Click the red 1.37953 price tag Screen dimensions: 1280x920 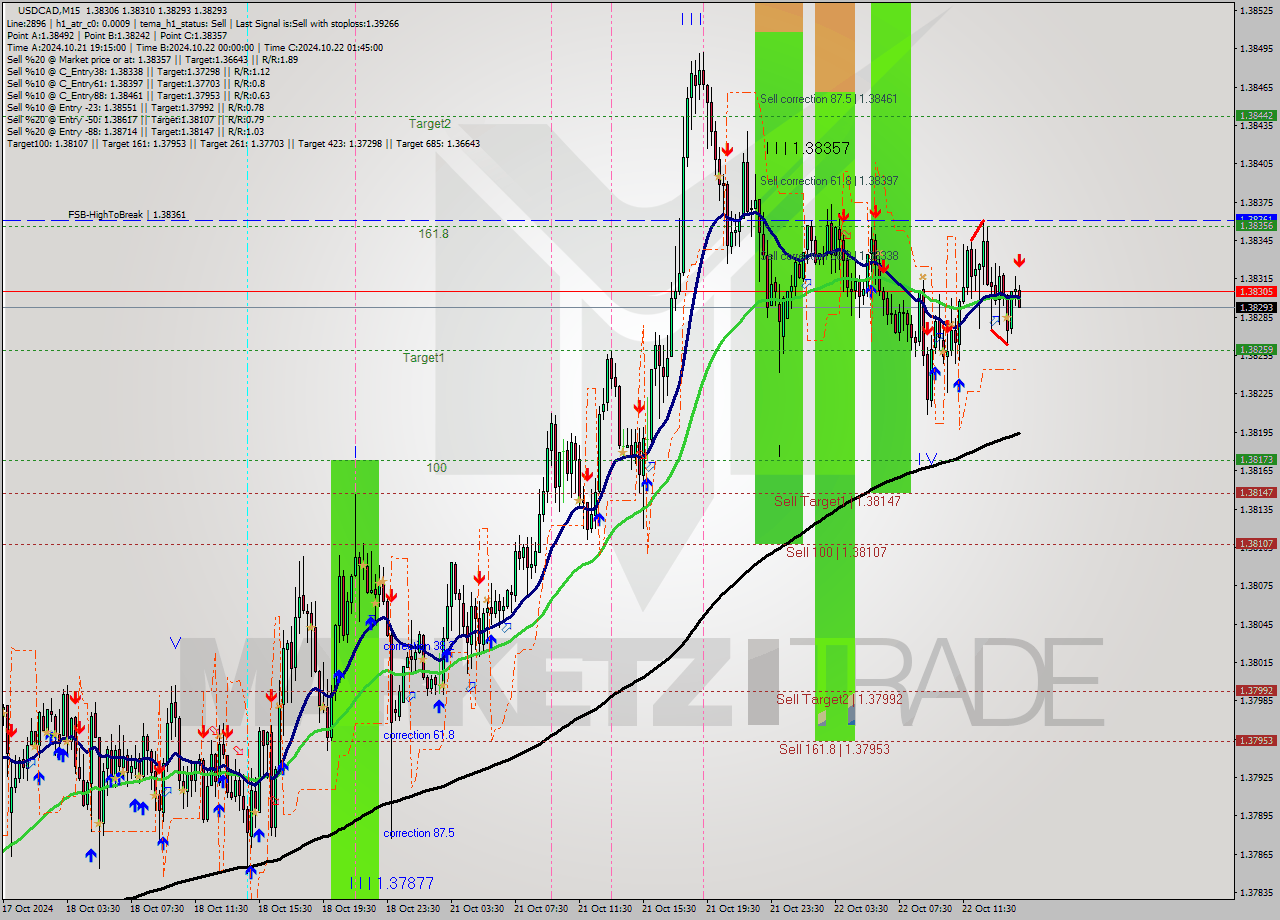click(x=1255, y=741)
